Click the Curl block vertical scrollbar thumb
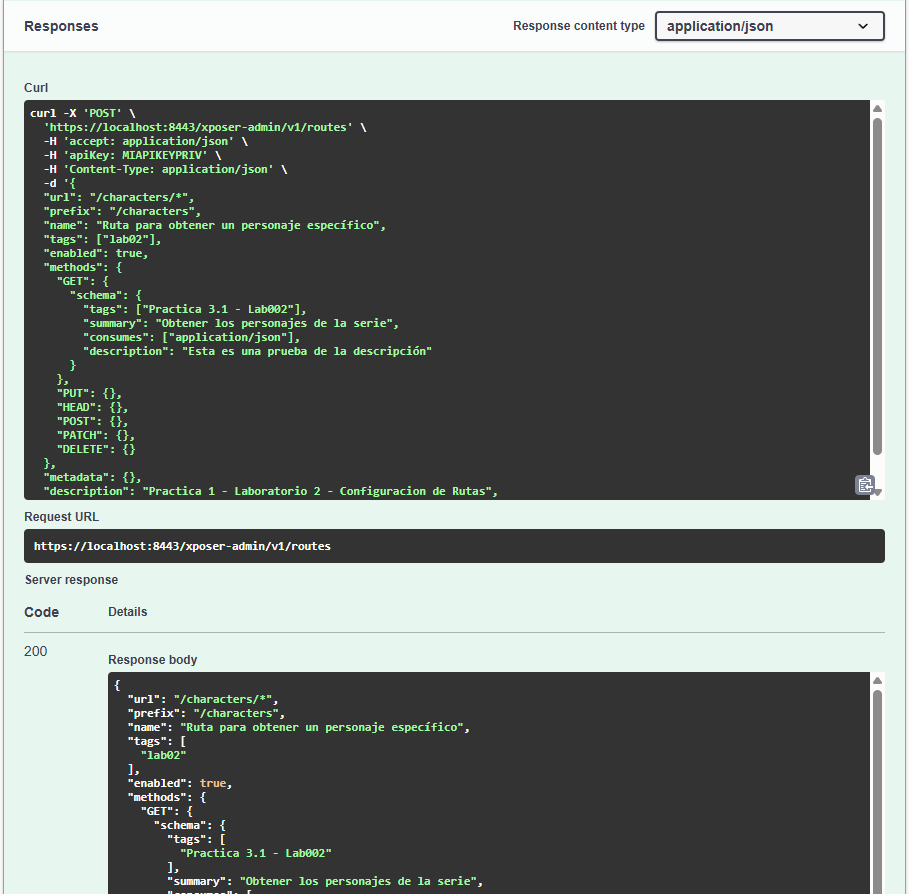The image size is (909, 894). pyautogui.click(x=877, y=285)
